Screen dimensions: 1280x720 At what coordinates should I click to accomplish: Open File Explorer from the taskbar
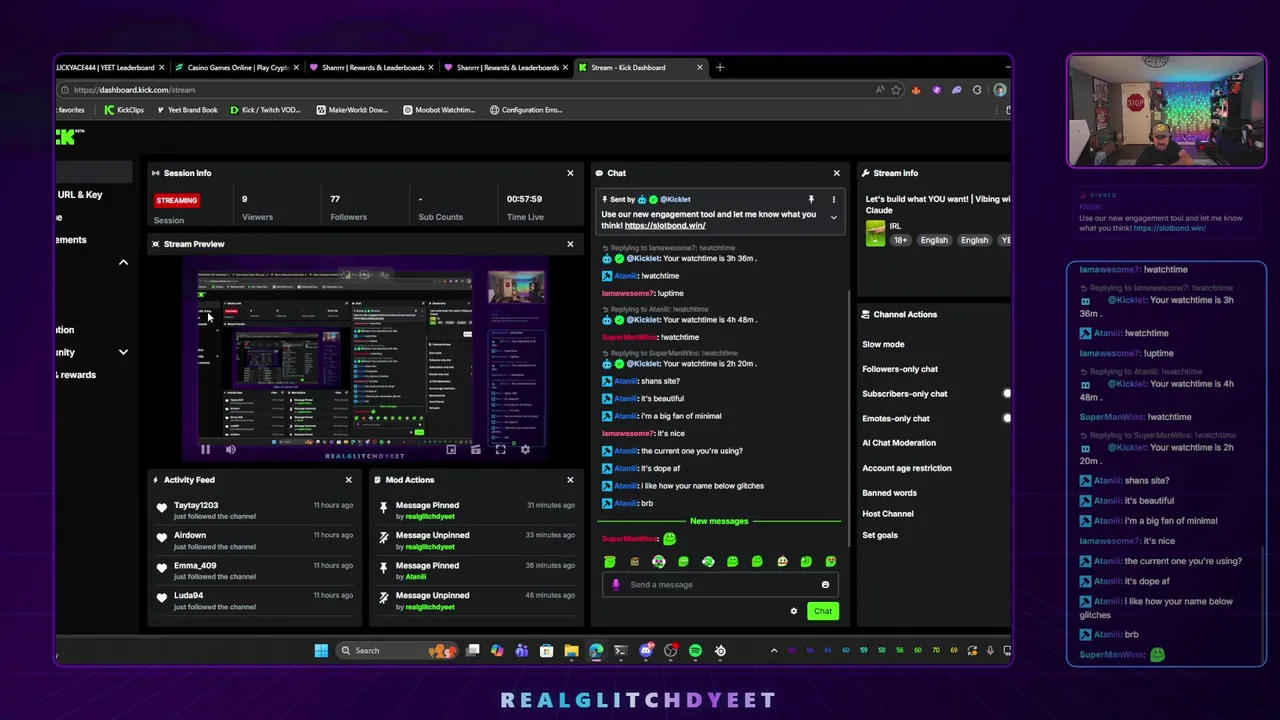tap(571, 651)
